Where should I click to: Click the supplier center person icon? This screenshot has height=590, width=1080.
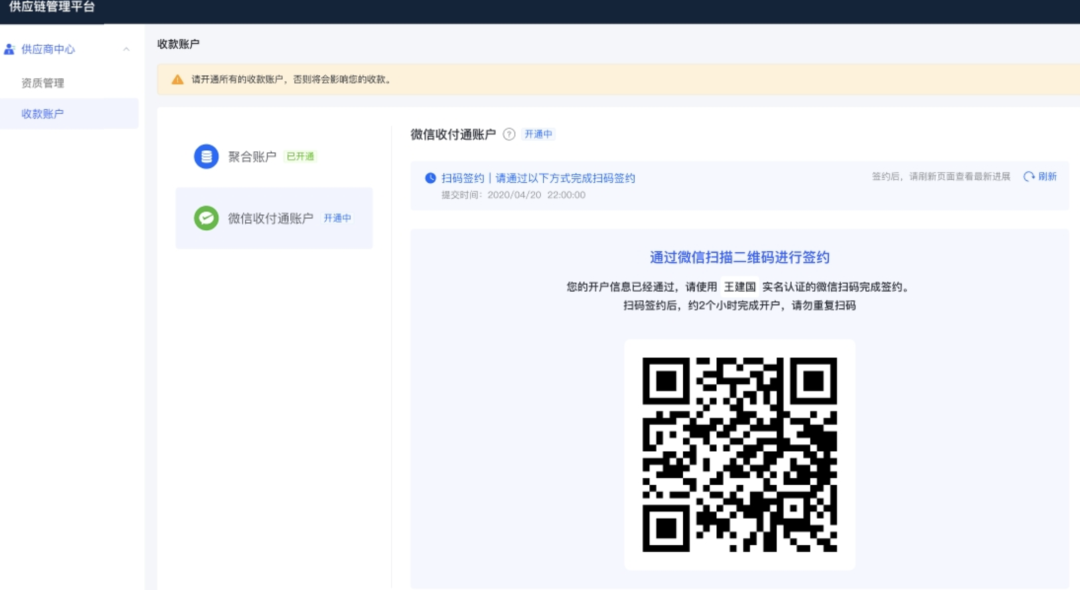pyautogui.click(x=10, y=49)
